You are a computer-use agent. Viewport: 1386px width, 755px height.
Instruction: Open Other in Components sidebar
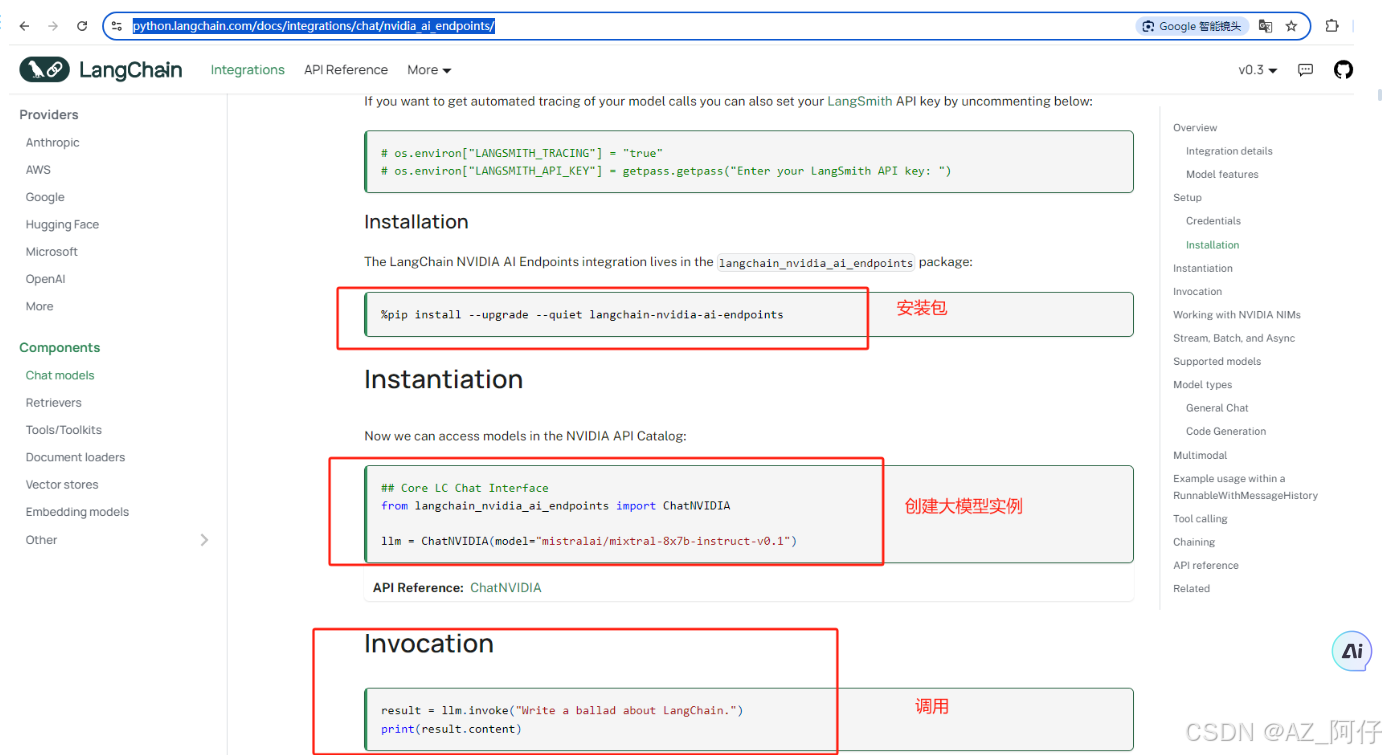click(x=42, y=540)
